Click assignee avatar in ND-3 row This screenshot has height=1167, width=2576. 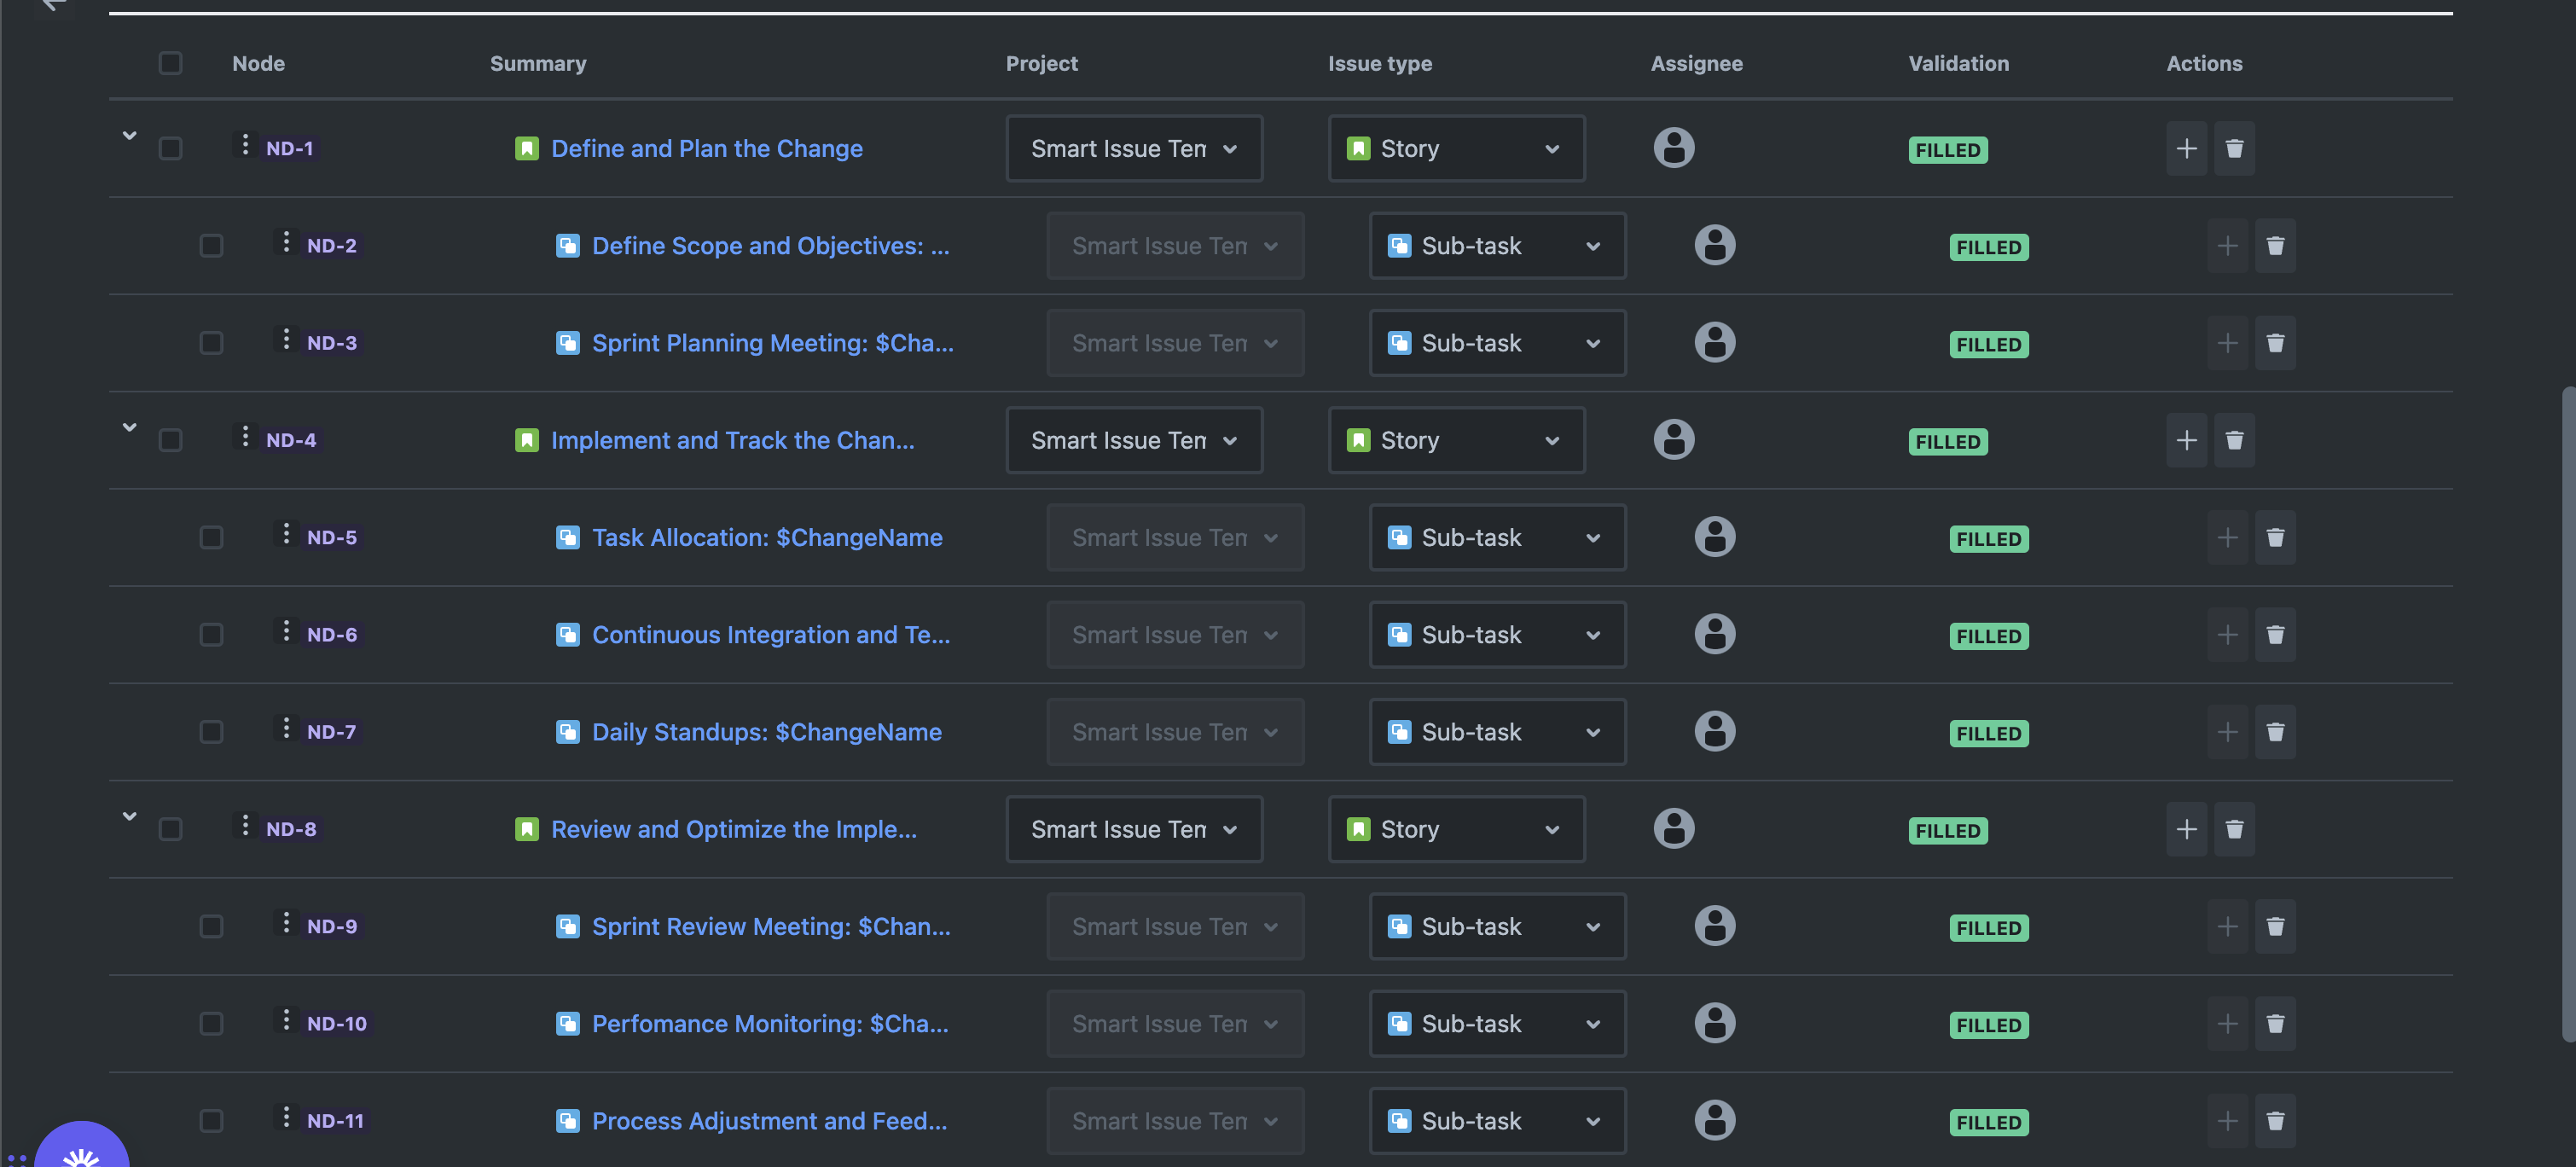tap(1714, 343)
